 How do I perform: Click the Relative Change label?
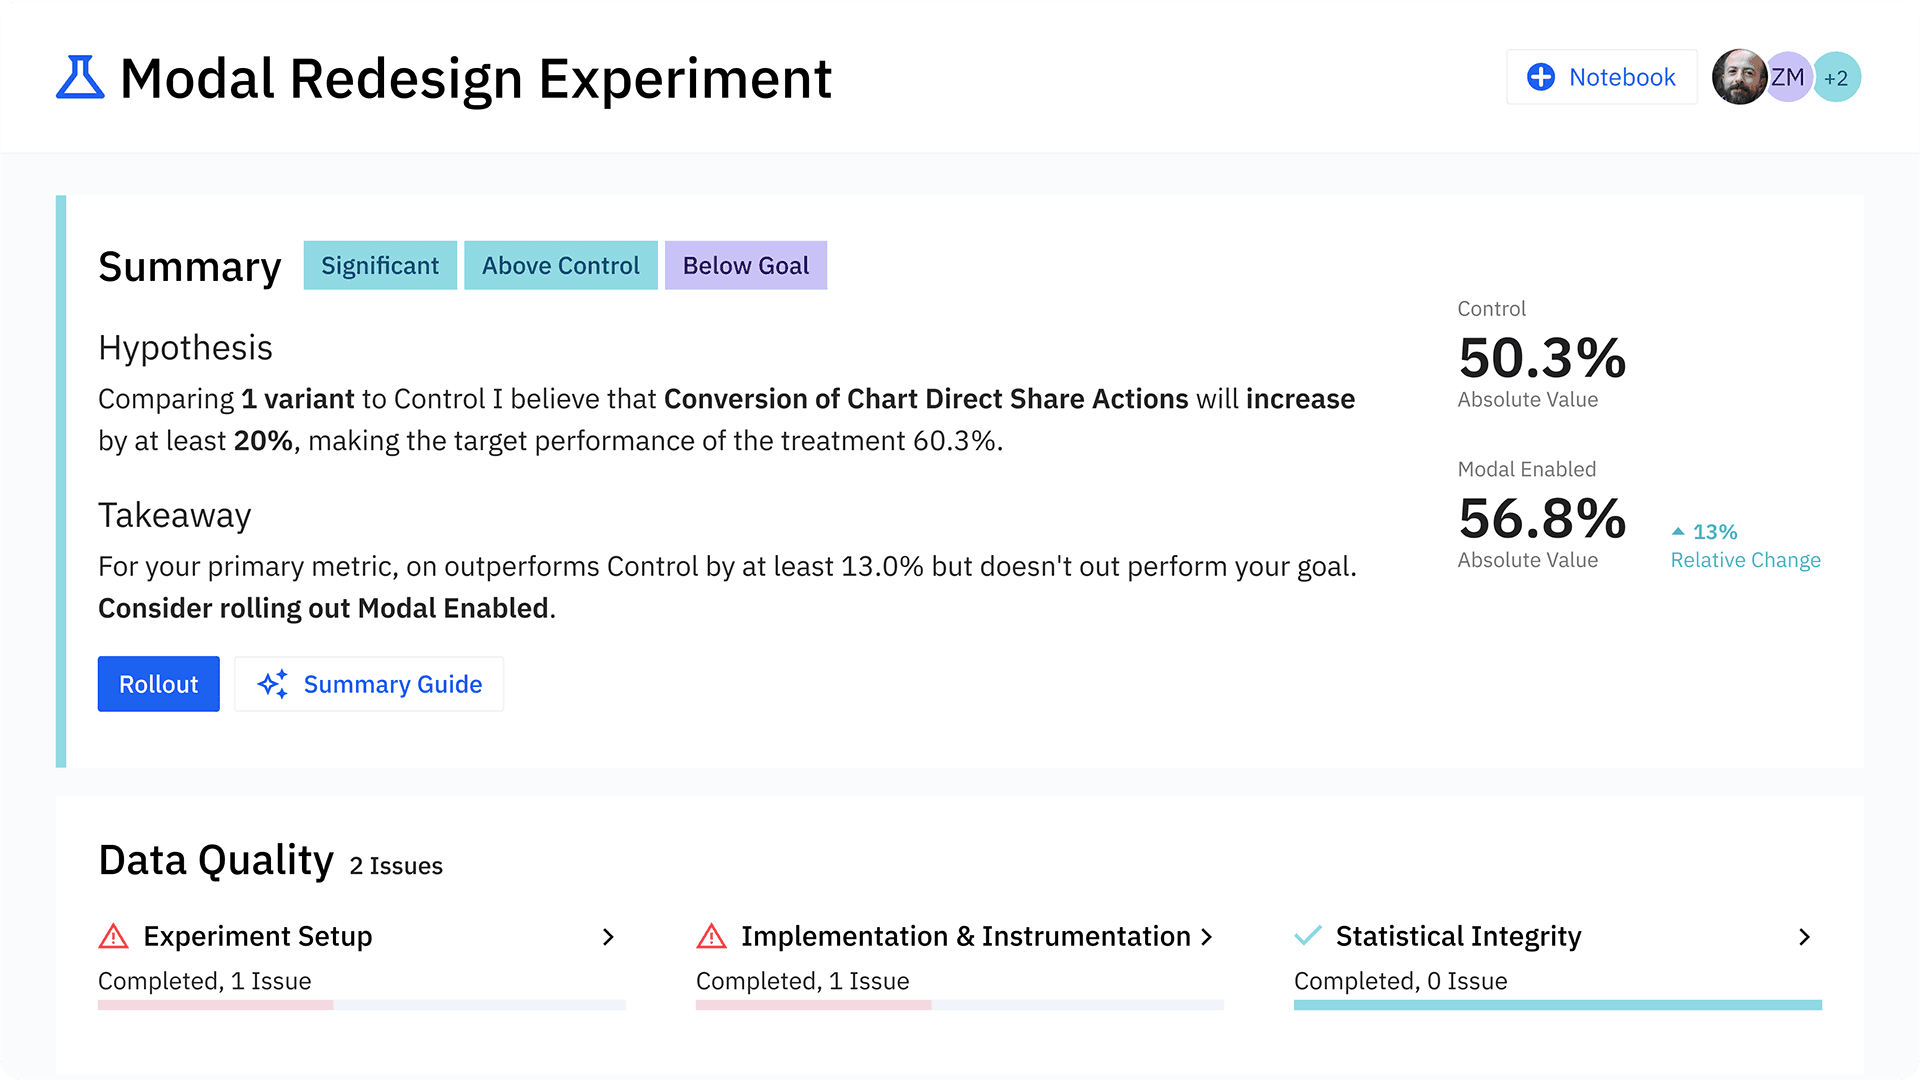point(1744,560)
